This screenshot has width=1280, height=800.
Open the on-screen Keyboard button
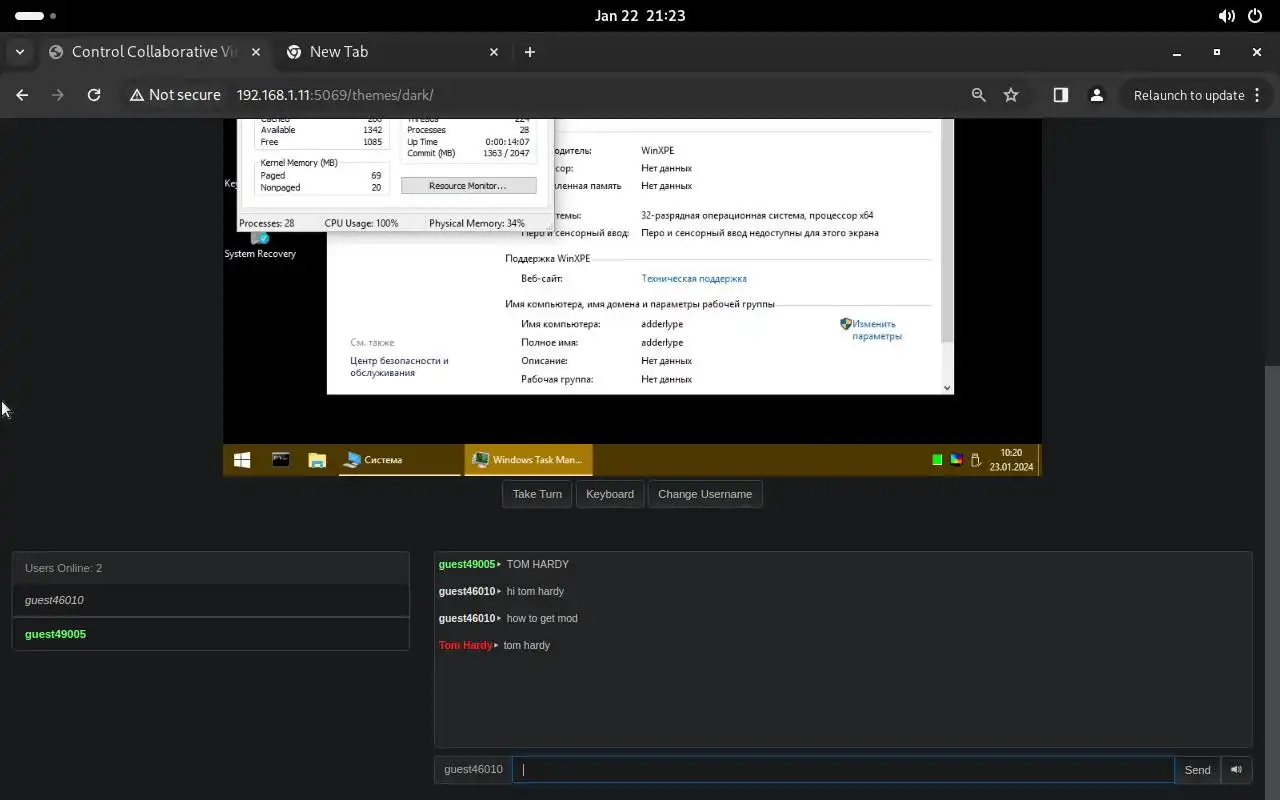pos(610,494)
